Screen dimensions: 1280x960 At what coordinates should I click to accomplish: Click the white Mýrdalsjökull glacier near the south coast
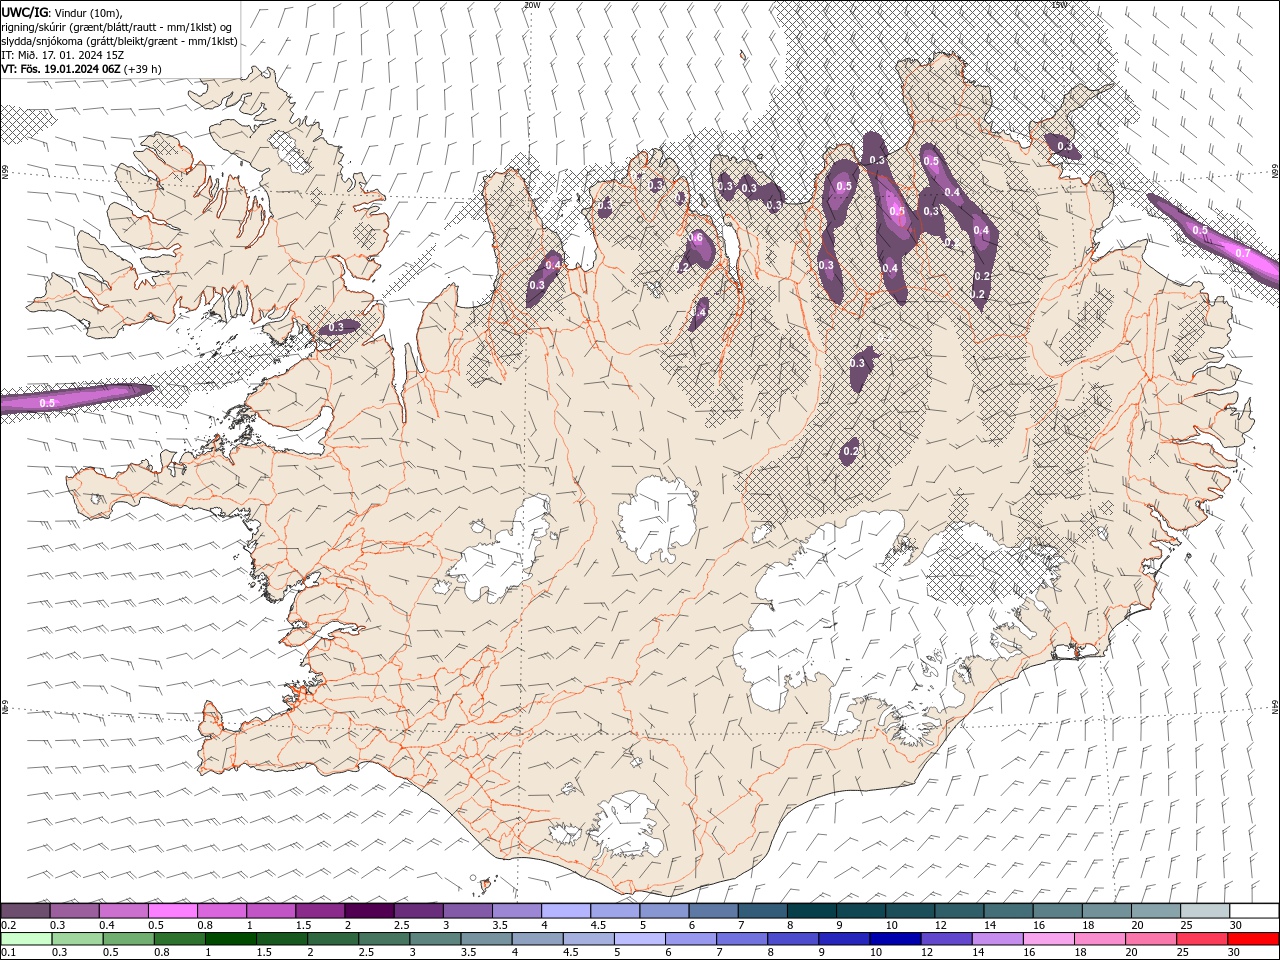(x=628, y=825)
